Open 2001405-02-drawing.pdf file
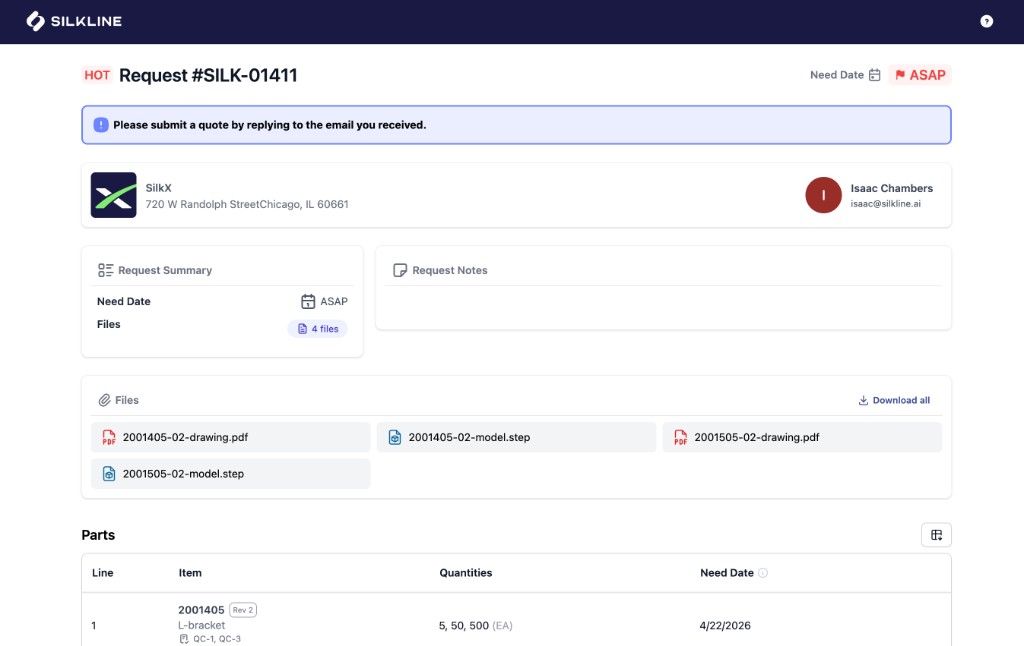 [x=231, y=437]
